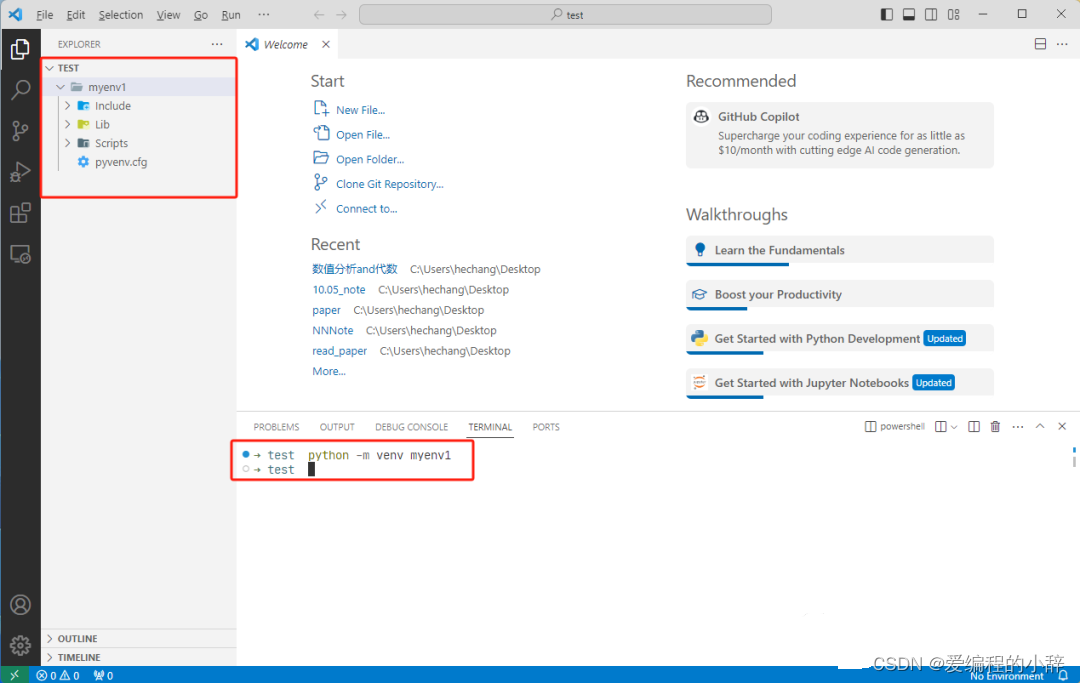Click the New File link

click(360, 110)
